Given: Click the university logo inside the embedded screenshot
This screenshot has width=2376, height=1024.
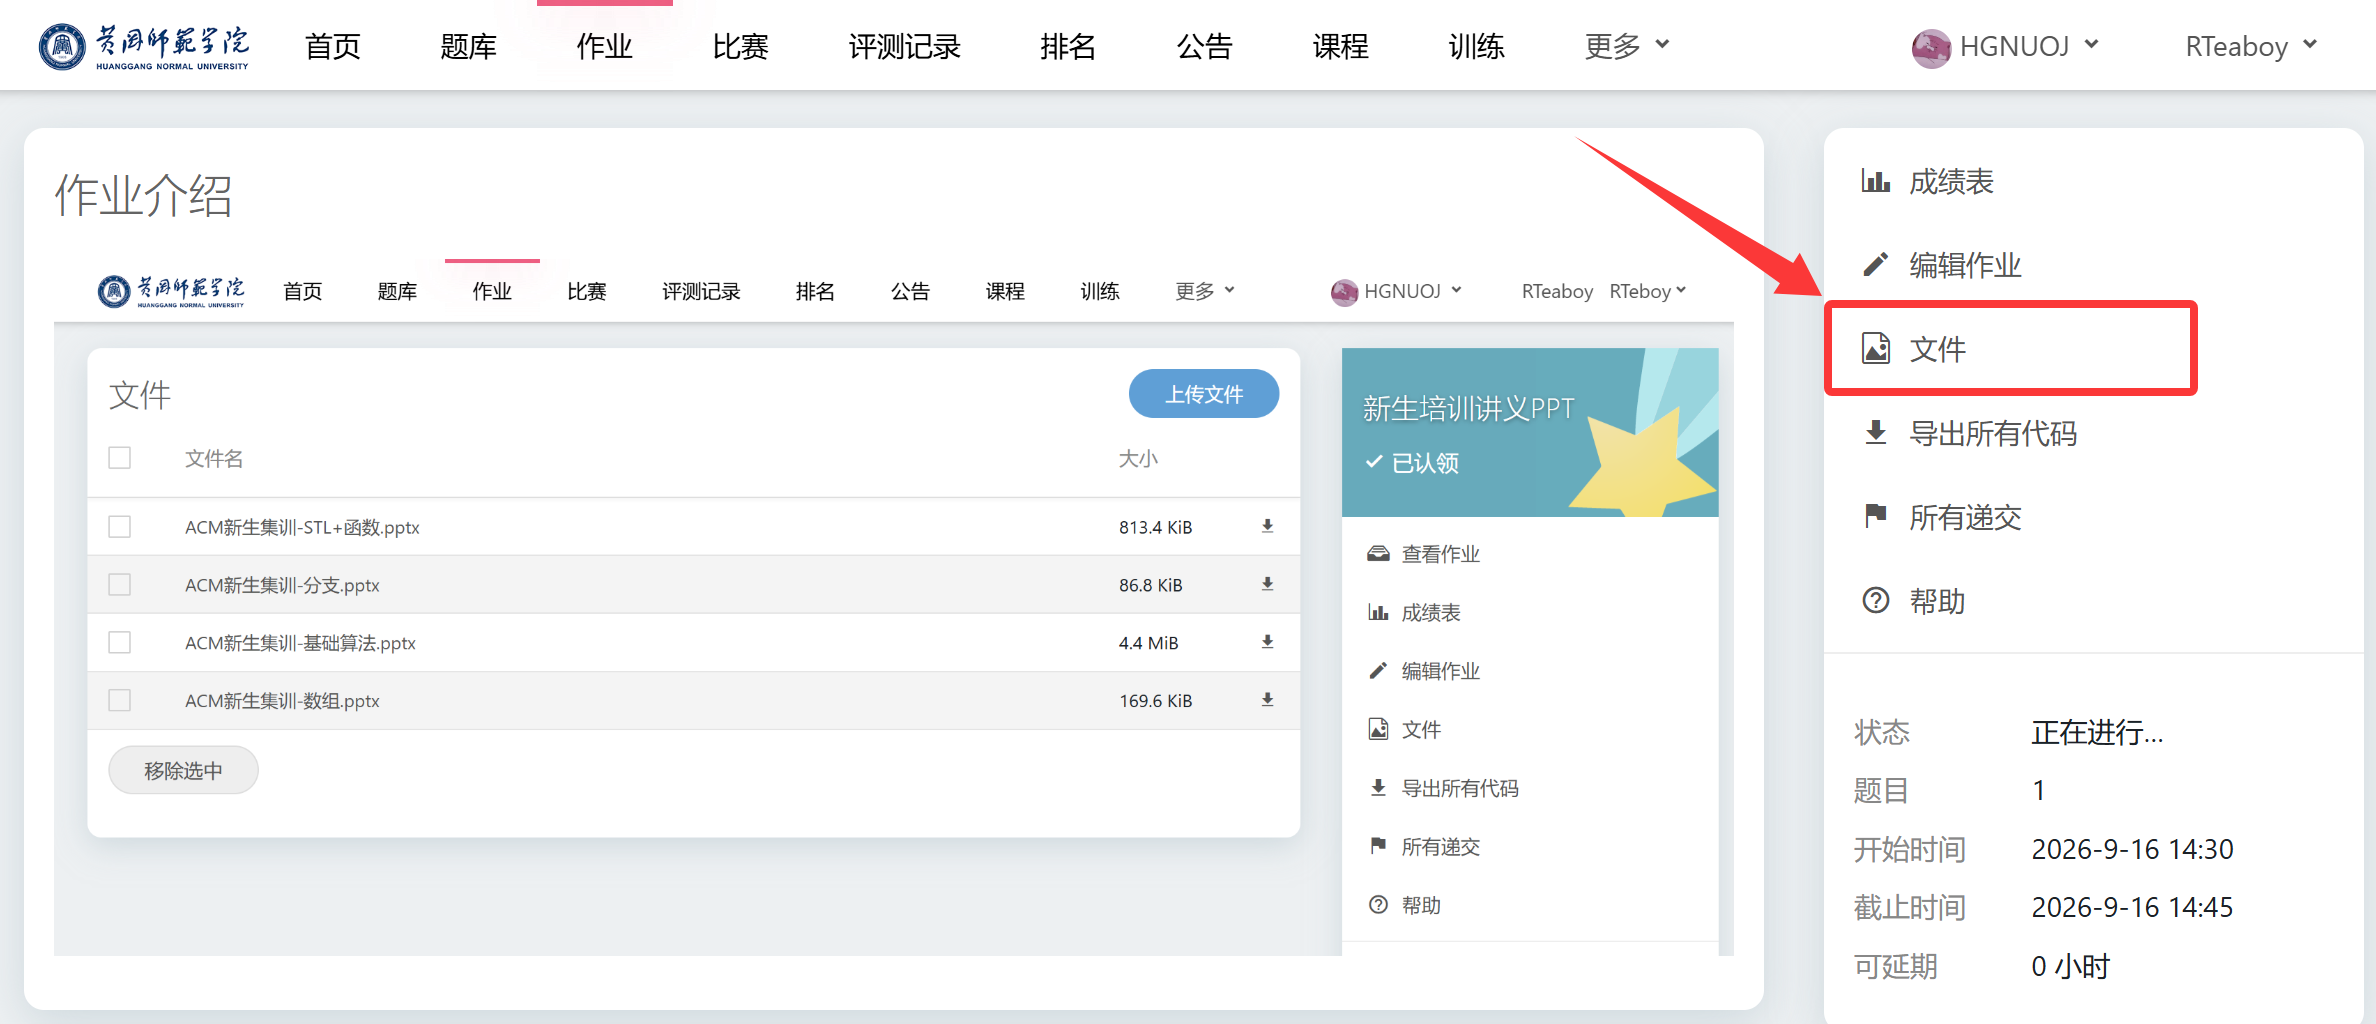Looking at the screenshot, I should click(171, 291).
